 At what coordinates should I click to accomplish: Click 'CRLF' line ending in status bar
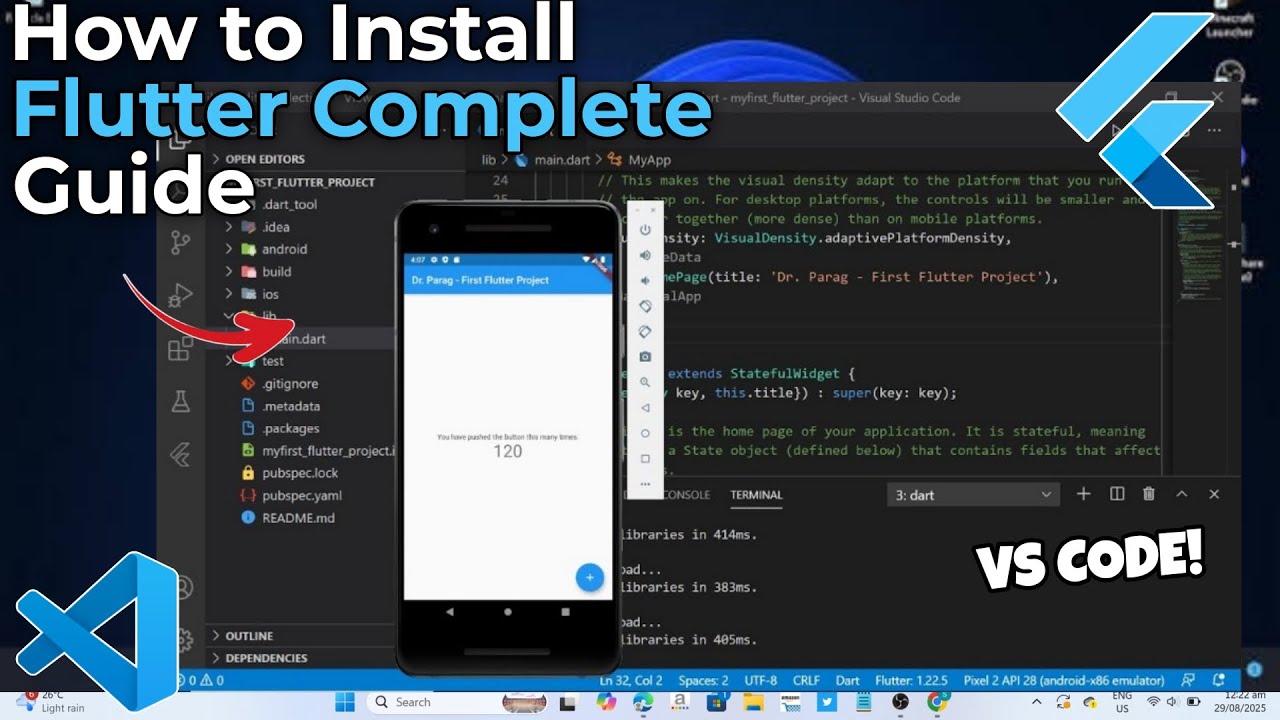(806, 680)
